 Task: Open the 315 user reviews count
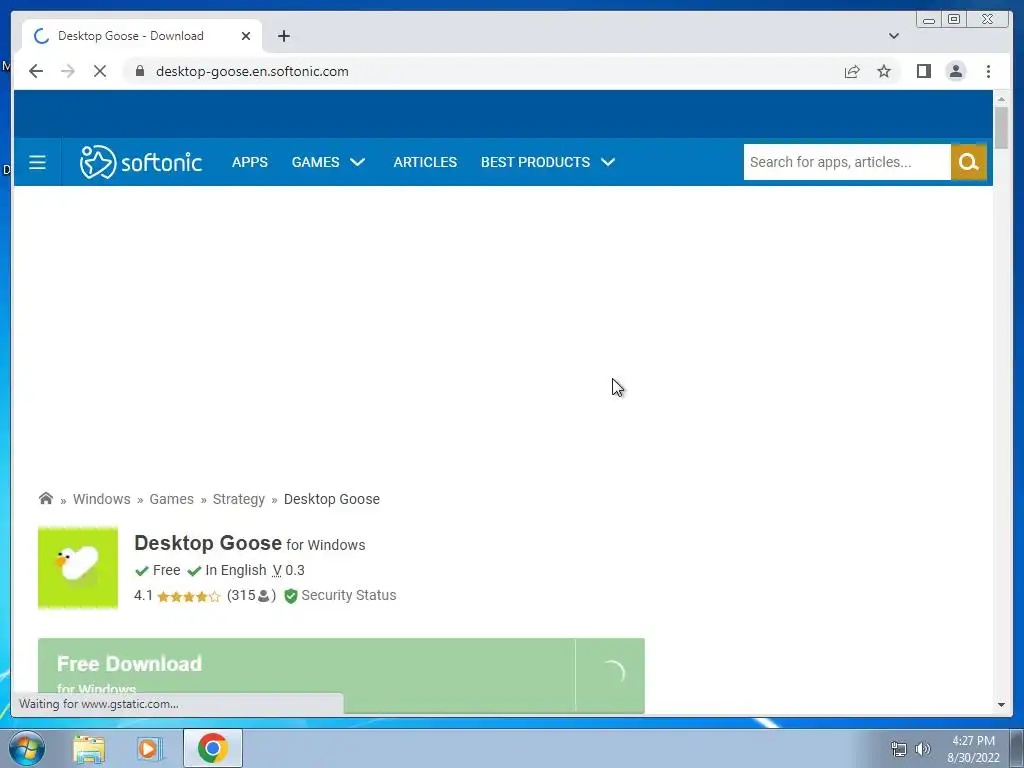pyautogui.click(x=251, y=596)
